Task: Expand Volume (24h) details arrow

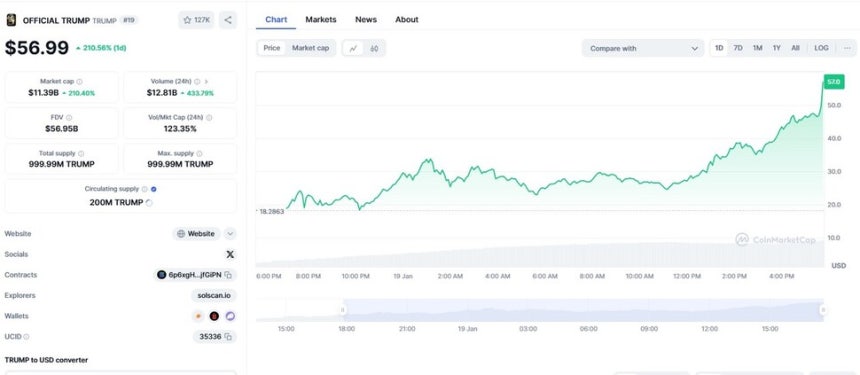Action: tap(206, 81)
